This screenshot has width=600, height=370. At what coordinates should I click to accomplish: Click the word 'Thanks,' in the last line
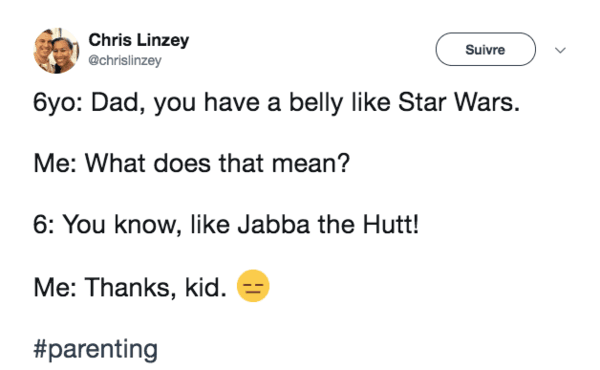[x=131, y=287]
